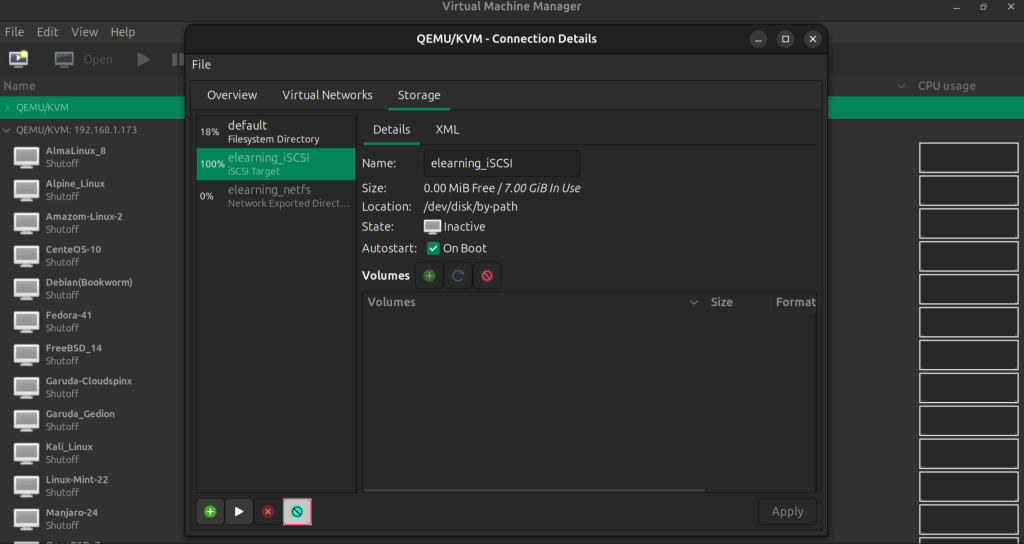Select Debian(Bookworm) VM icon
Screen dimensions: 1024x544
pyautogui.click(x=27, y=289)
